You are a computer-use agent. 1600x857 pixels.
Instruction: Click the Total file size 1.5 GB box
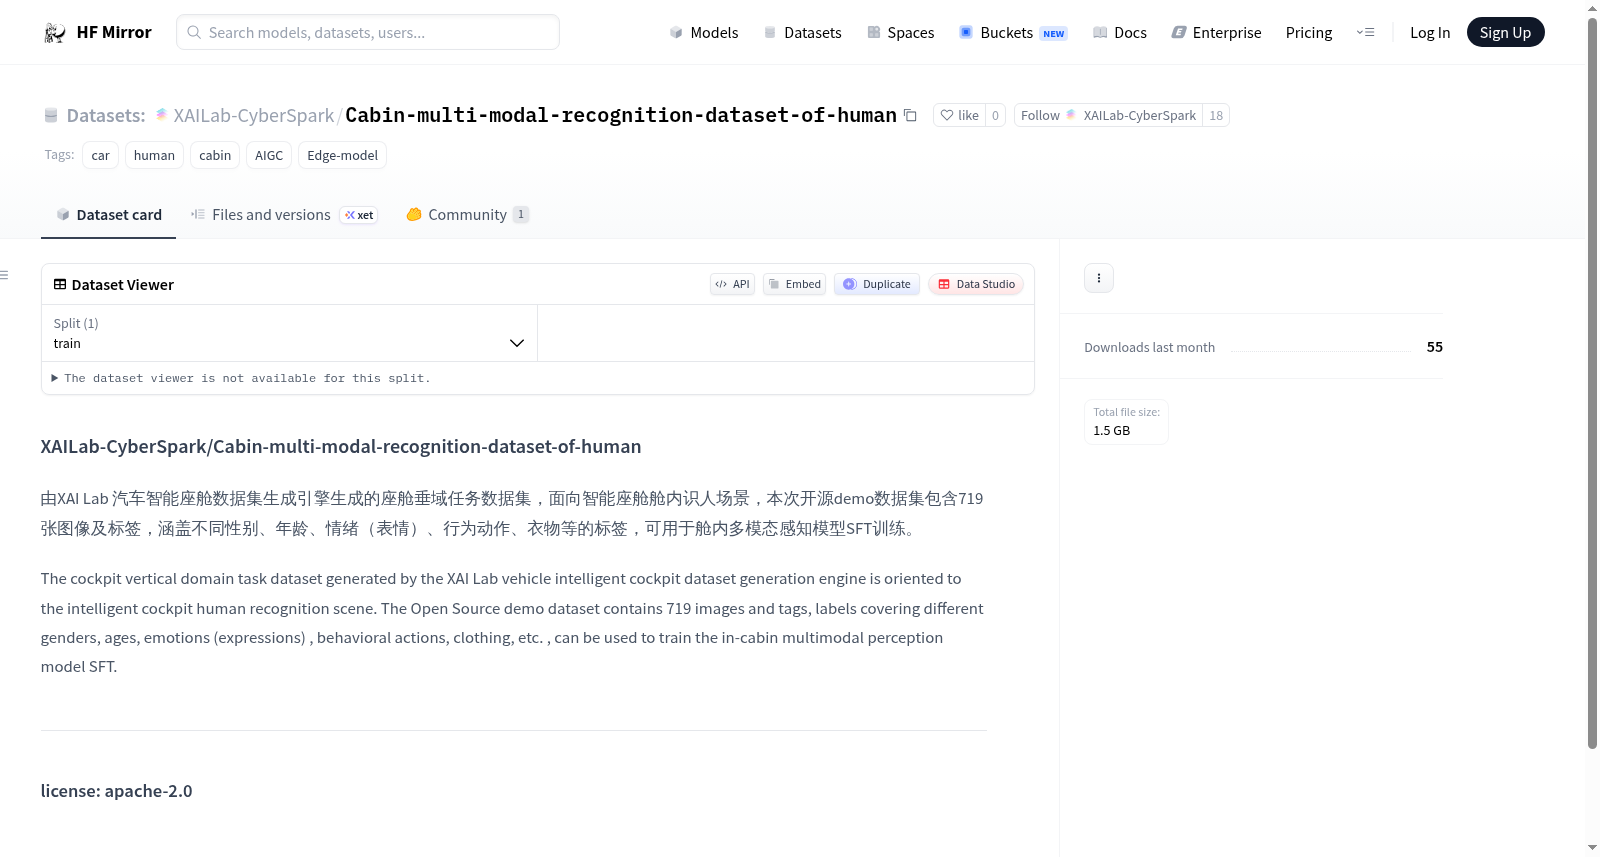click(x=1126, y=422)
